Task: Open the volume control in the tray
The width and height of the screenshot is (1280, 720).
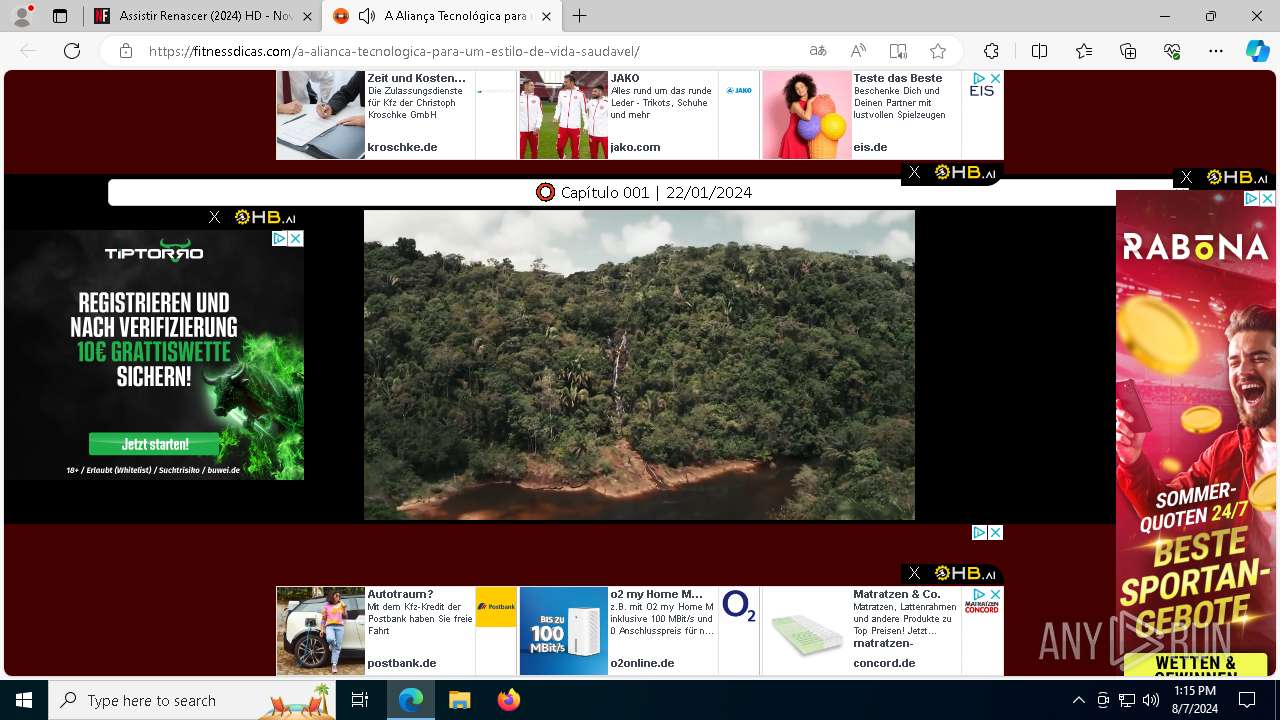Action: [x=1151, y=700]
